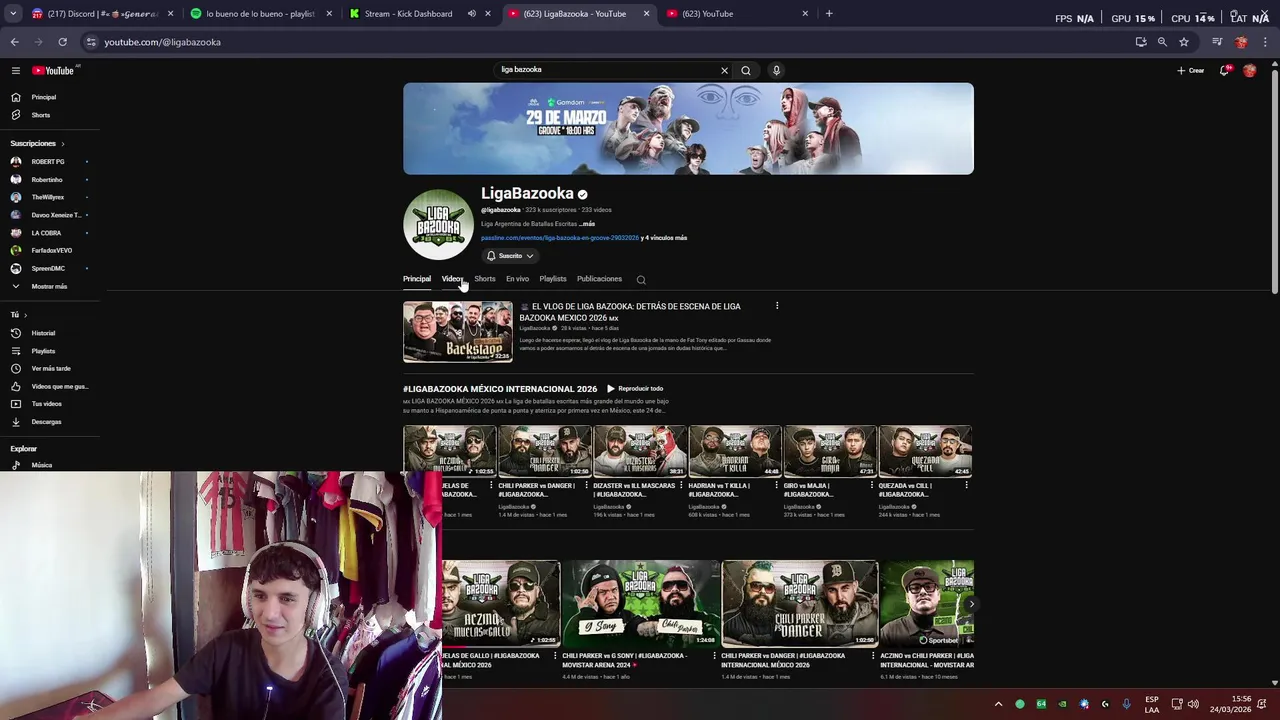This screenshot has height=720, width=1280.
Task: Open Videos que me gustan
Action: pos(50,386)
